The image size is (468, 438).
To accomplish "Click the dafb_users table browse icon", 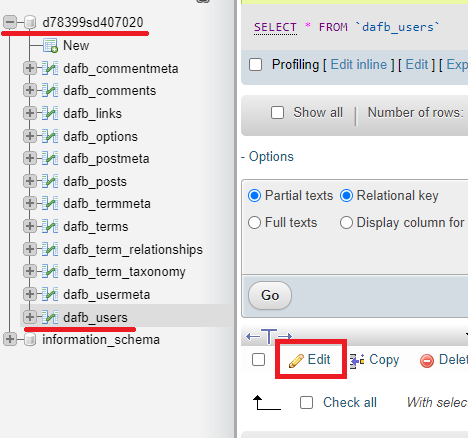I will [x=50, y=317].
